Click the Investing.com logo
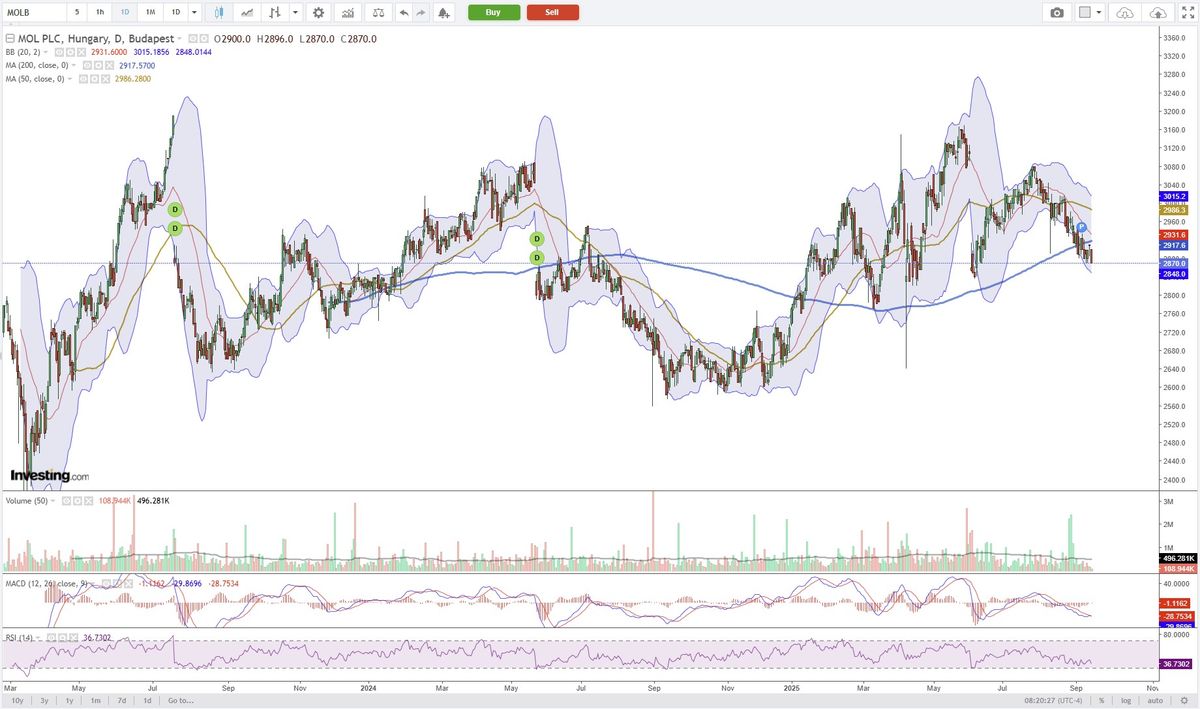Viewport: 1200px width, 709px height. pos(49,476)
